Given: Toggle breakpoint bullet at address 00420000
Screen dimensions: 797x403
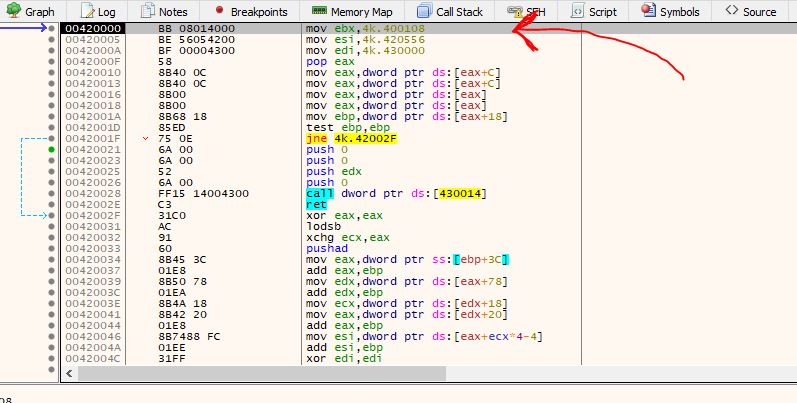Looking at the screenshot, I should (52, 29).
